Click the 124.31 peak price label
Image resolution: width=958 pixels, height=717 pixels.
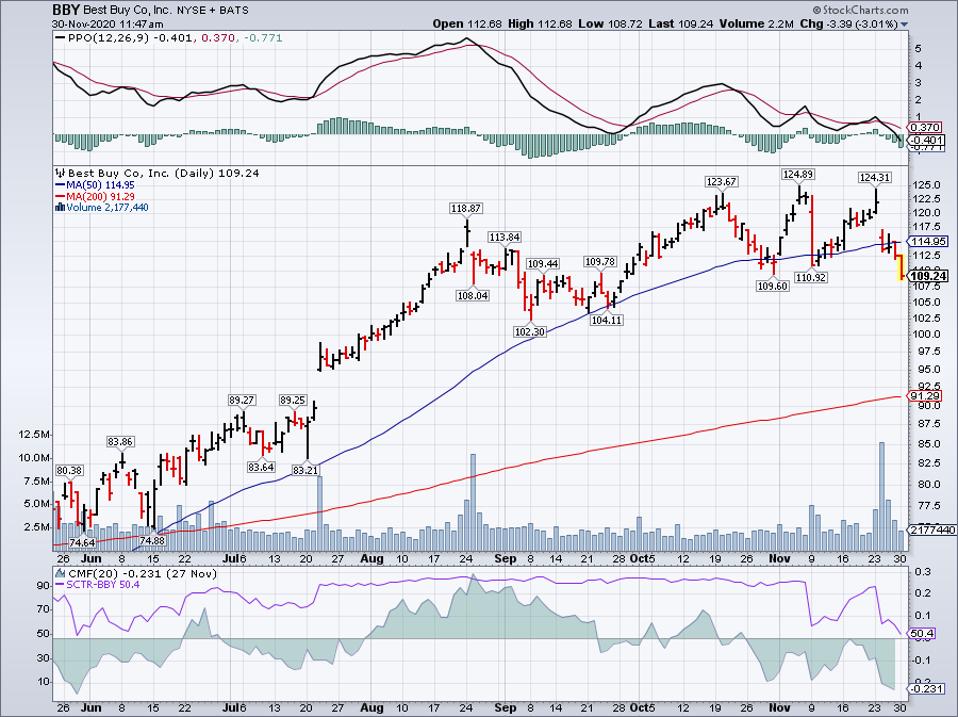[874, 178]
